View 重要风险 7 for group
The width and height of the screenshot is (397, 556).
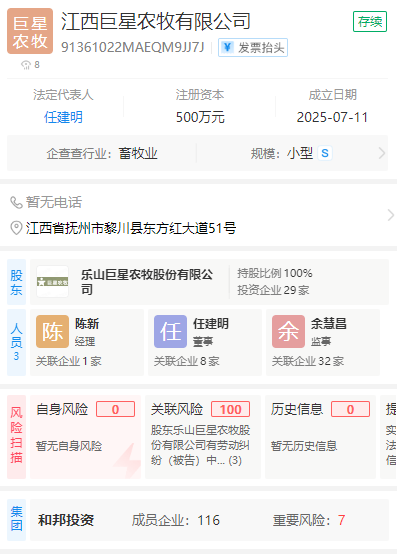tap(309, 520)
